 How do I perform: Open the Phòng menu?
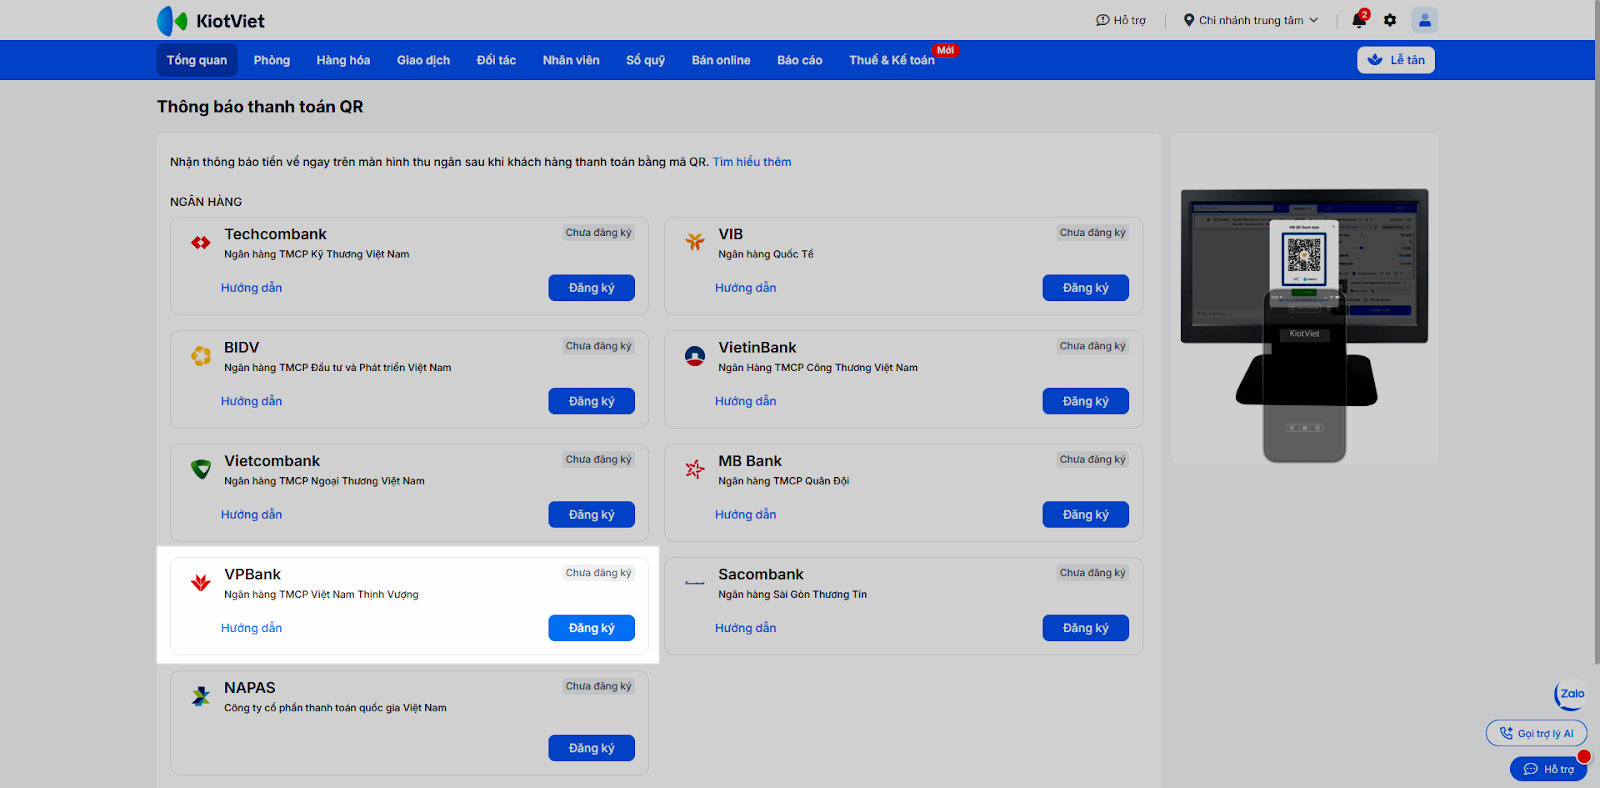(x=272, y=60)
